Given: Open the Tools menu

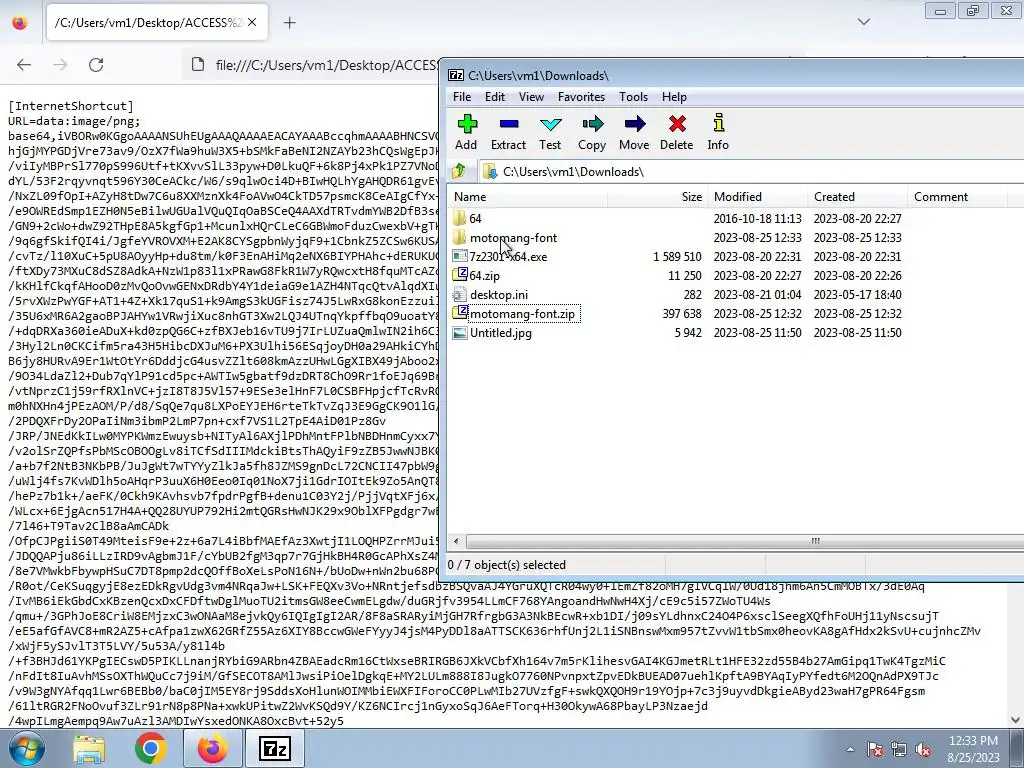Looking at the screenshot, I should pos(633,97).
